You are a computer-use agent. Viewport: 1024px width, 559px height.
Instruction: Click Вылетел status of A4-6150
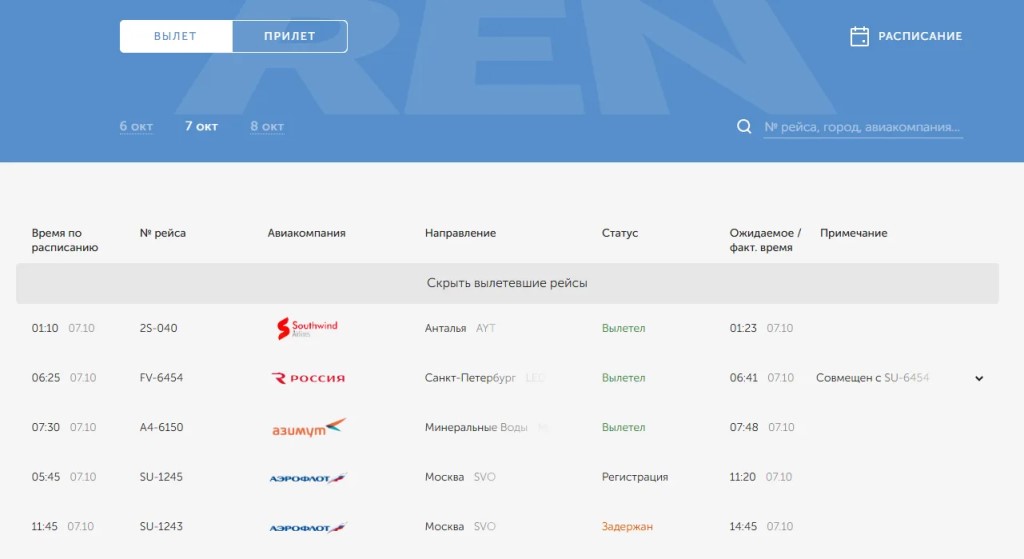(x=623, y=427)
